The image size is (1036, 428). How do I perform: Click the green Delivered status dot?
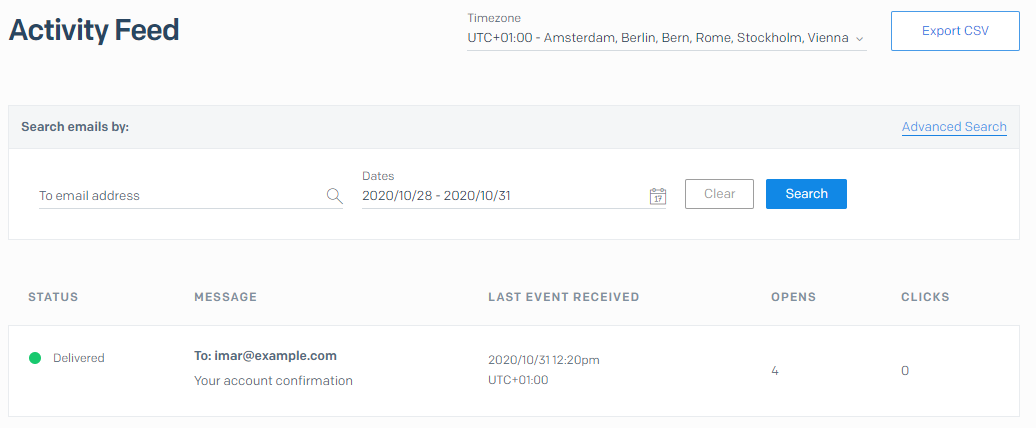pos(35,358)
